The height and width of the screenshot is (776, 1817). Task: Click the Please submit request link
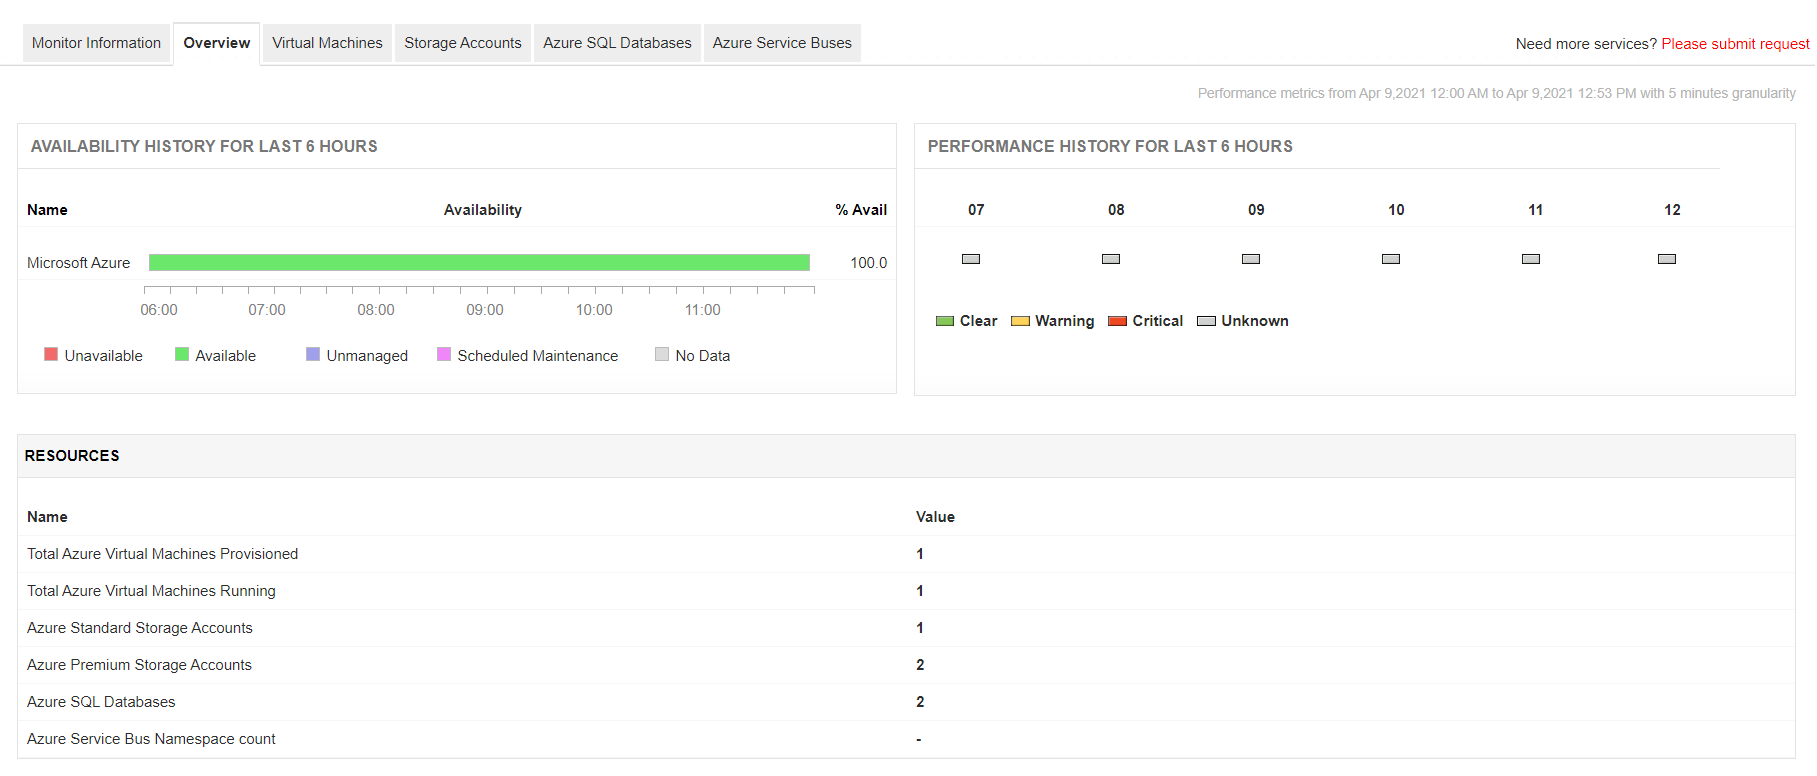click(x=1735, y=44)
